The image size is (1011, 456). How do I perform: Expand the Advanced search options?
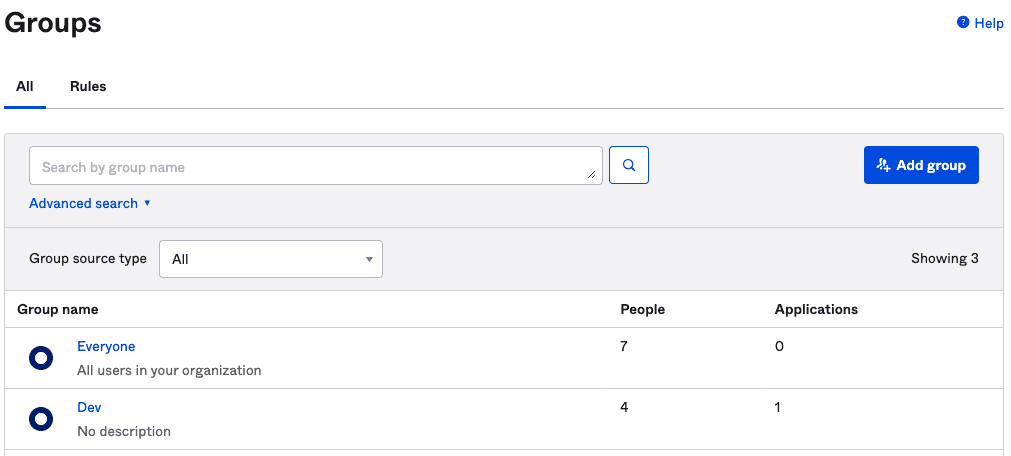point(90,203)
